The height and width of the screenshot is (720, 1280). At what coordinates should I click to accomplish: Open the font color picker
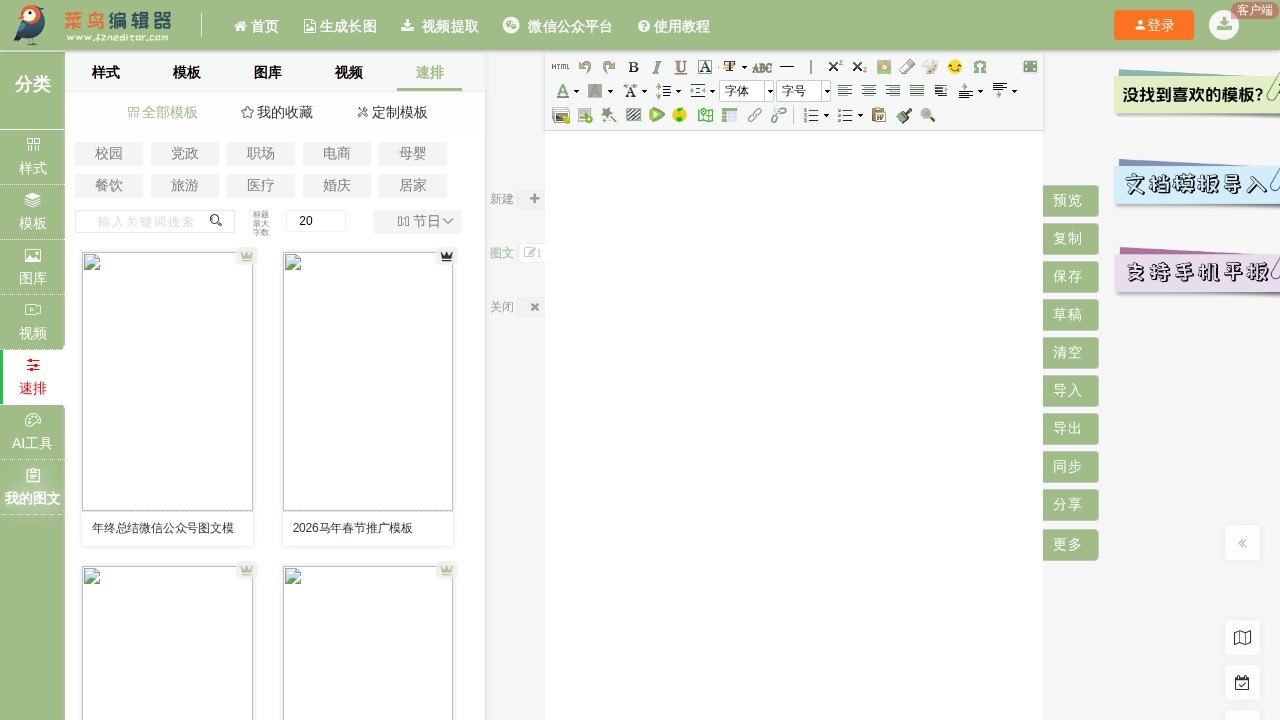pyautogui.click(x=563, y=91)
